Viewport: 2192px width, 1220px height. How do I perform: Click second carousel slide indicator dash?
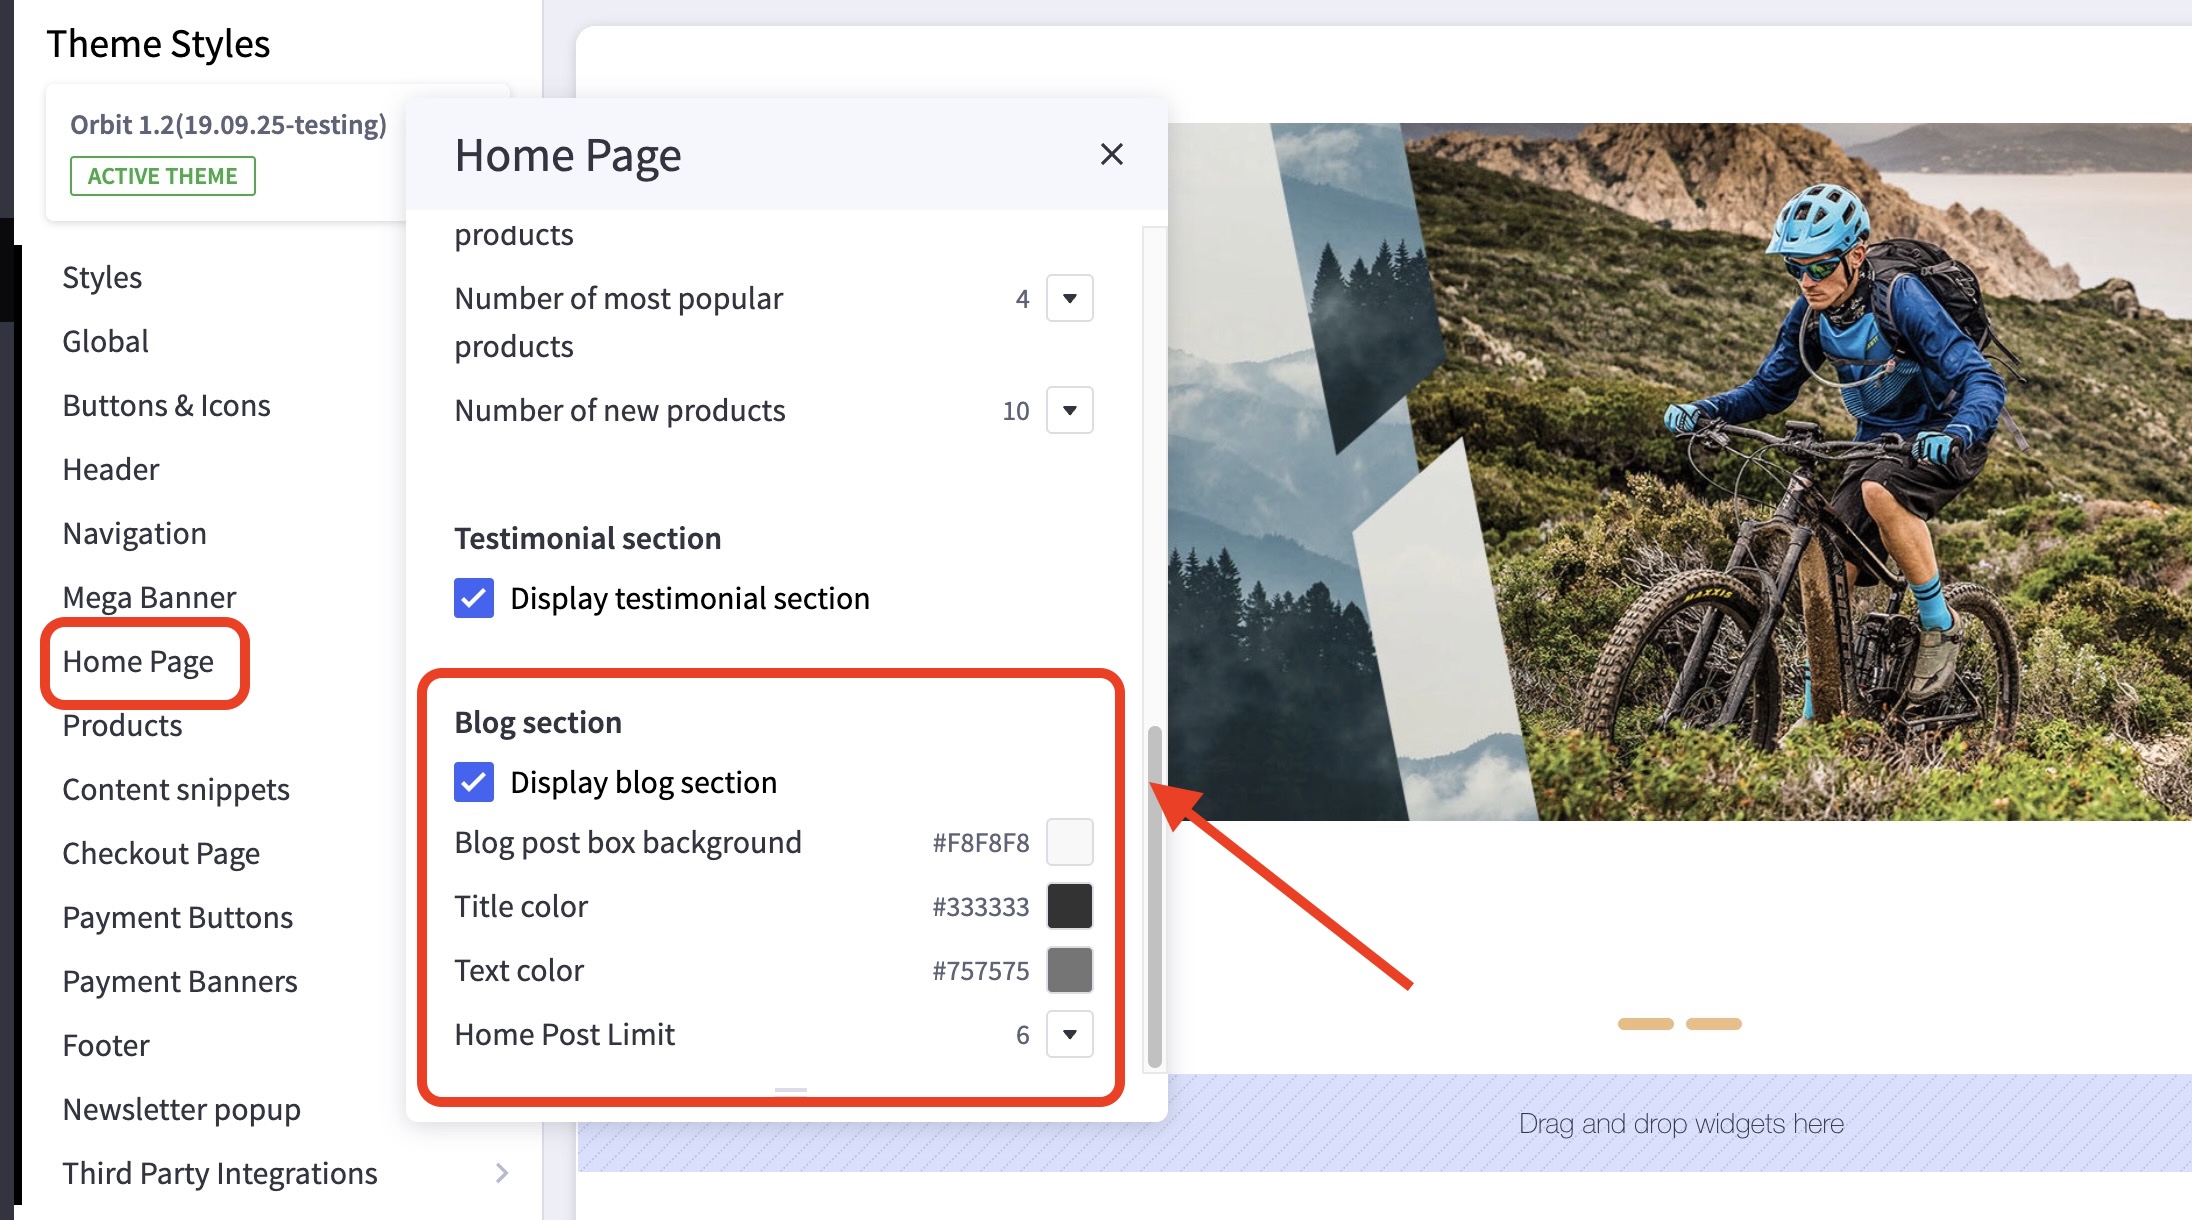point(1713,1024)
